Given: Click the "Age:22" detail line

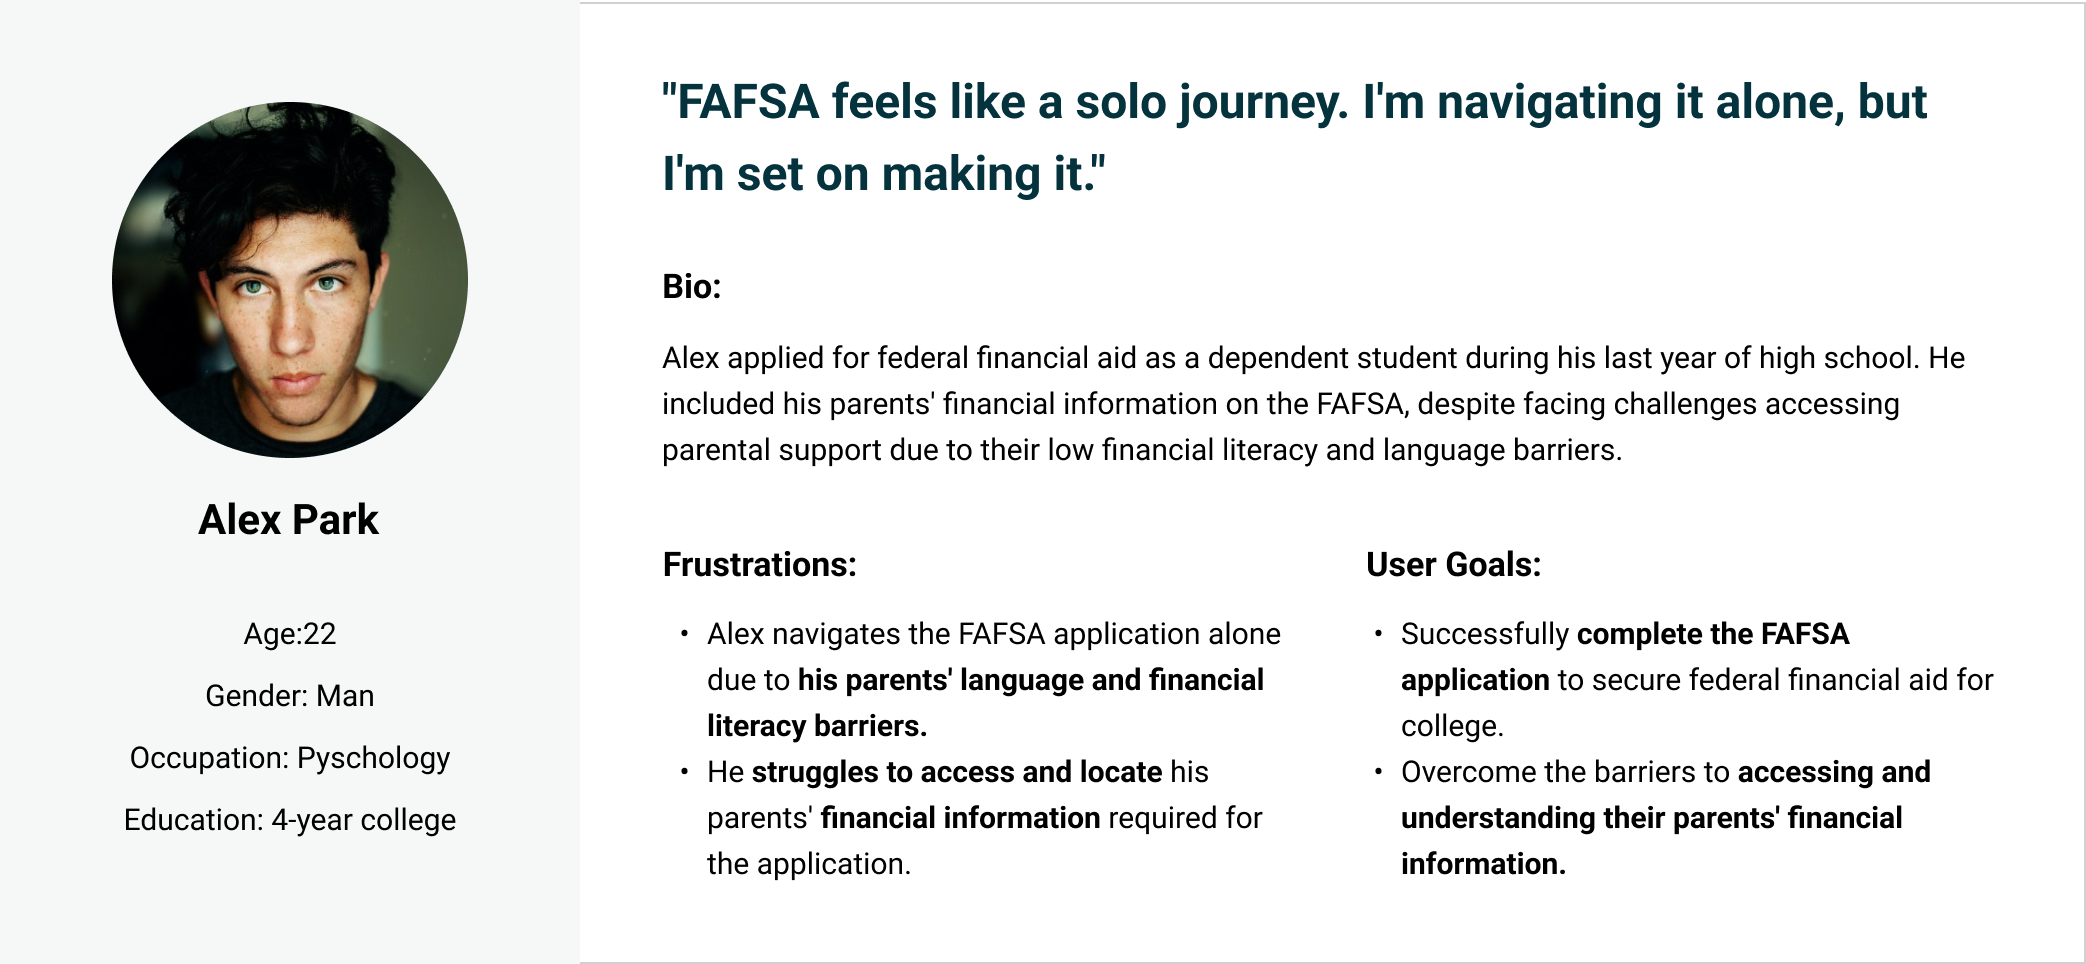Looking at the screenshot, I should click(x=290, y=634).
